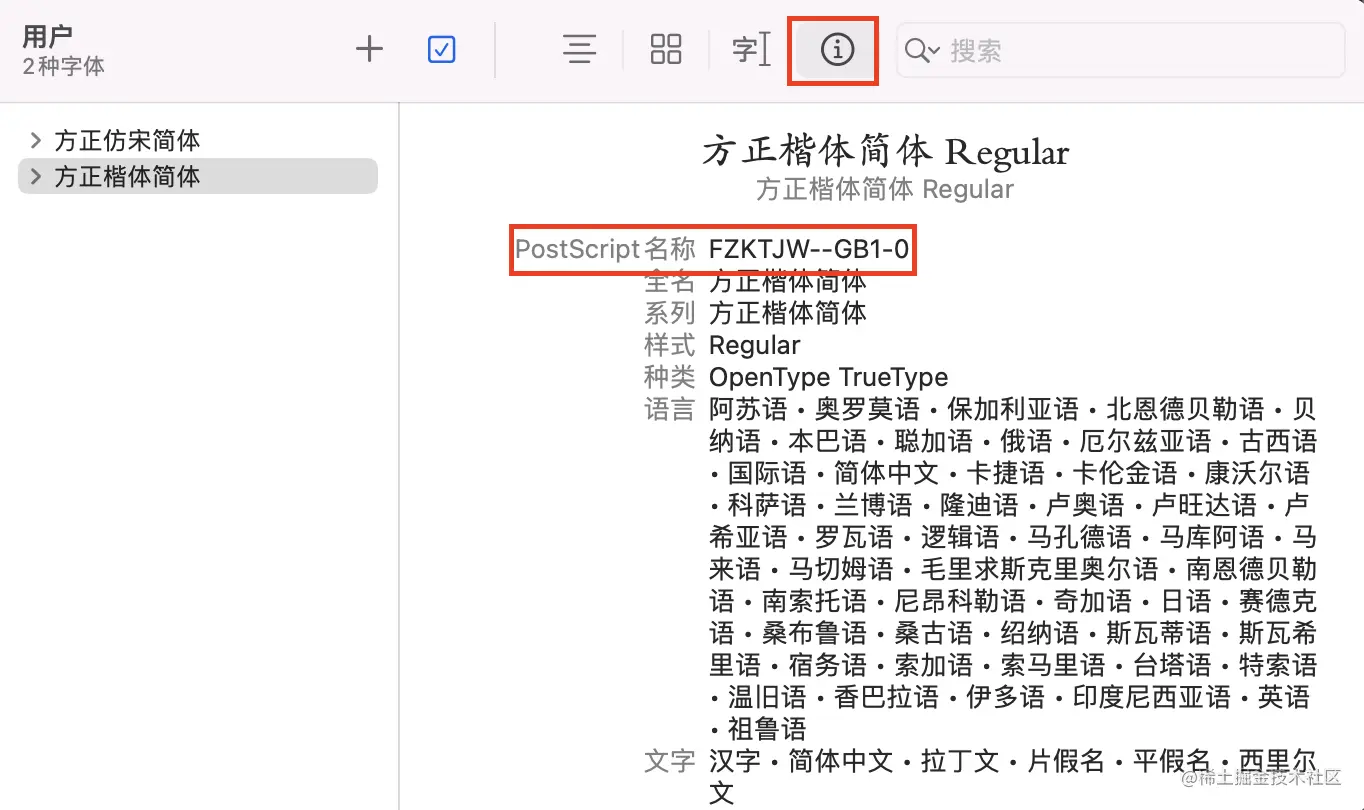Click the grey 方正楷体简体 Regular subtitle
Screen dimensions: 1364x810
coord(885,189)
